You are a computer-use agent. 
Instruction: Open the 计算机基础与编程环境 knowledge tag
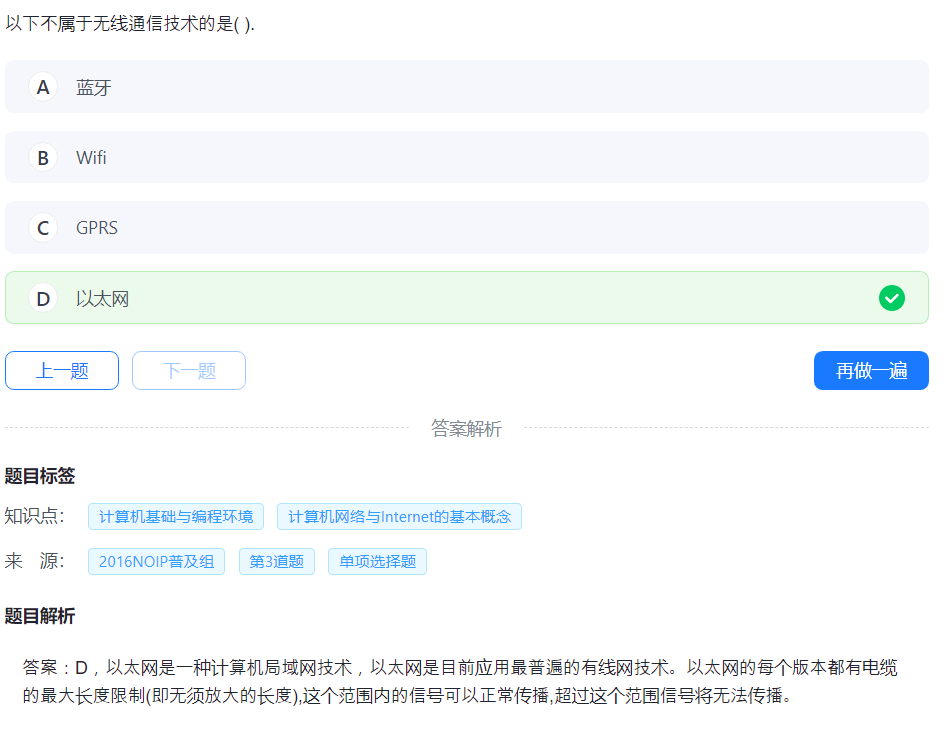pyautogui.click(x=176, y=517)
